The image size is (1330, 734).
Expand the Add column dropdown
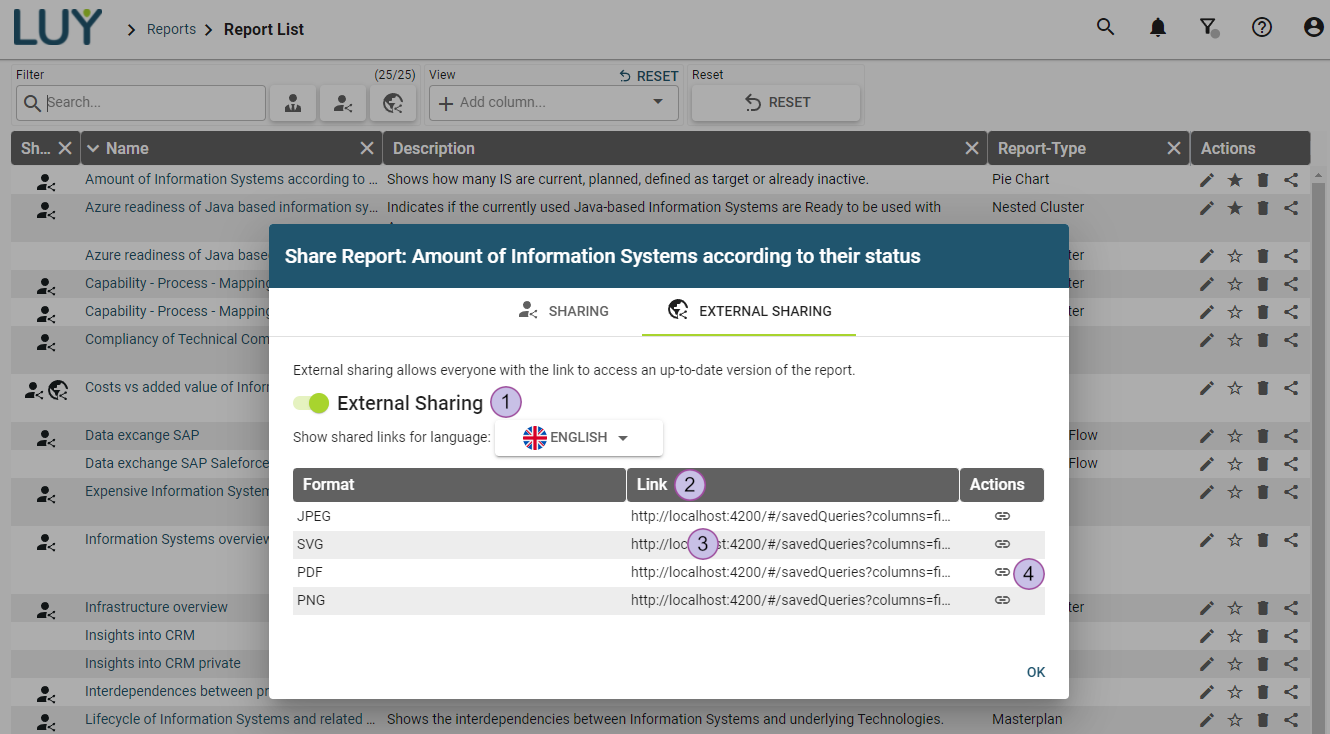pyautogui.click(x=657, y=102)
